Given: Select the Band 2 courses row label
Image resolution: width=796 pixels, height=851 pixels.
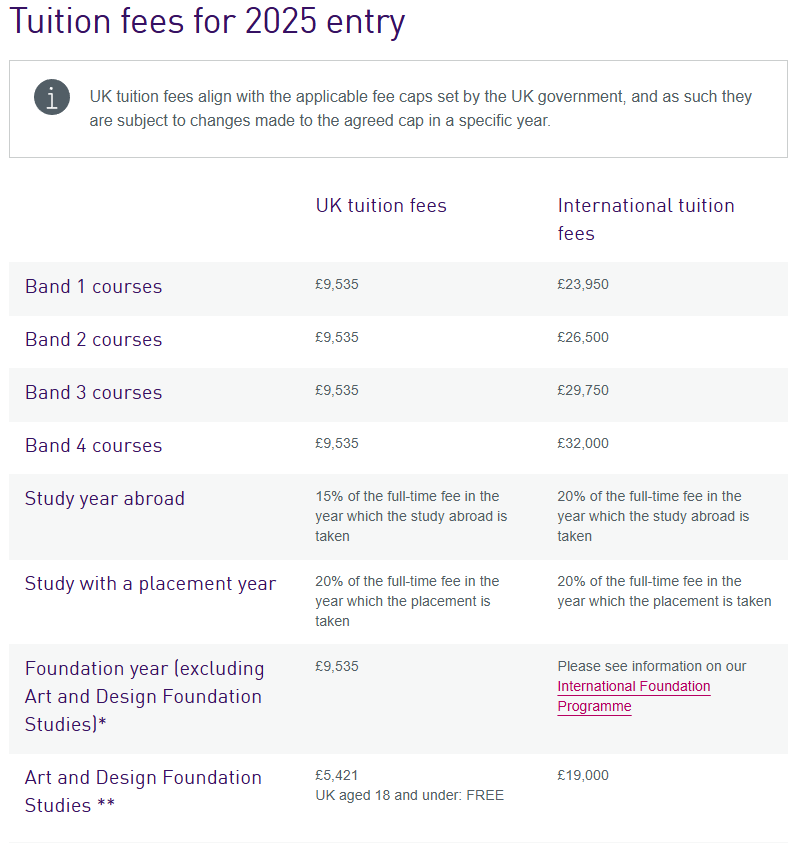Looking at the screenshot, I should tap(93, 340).
